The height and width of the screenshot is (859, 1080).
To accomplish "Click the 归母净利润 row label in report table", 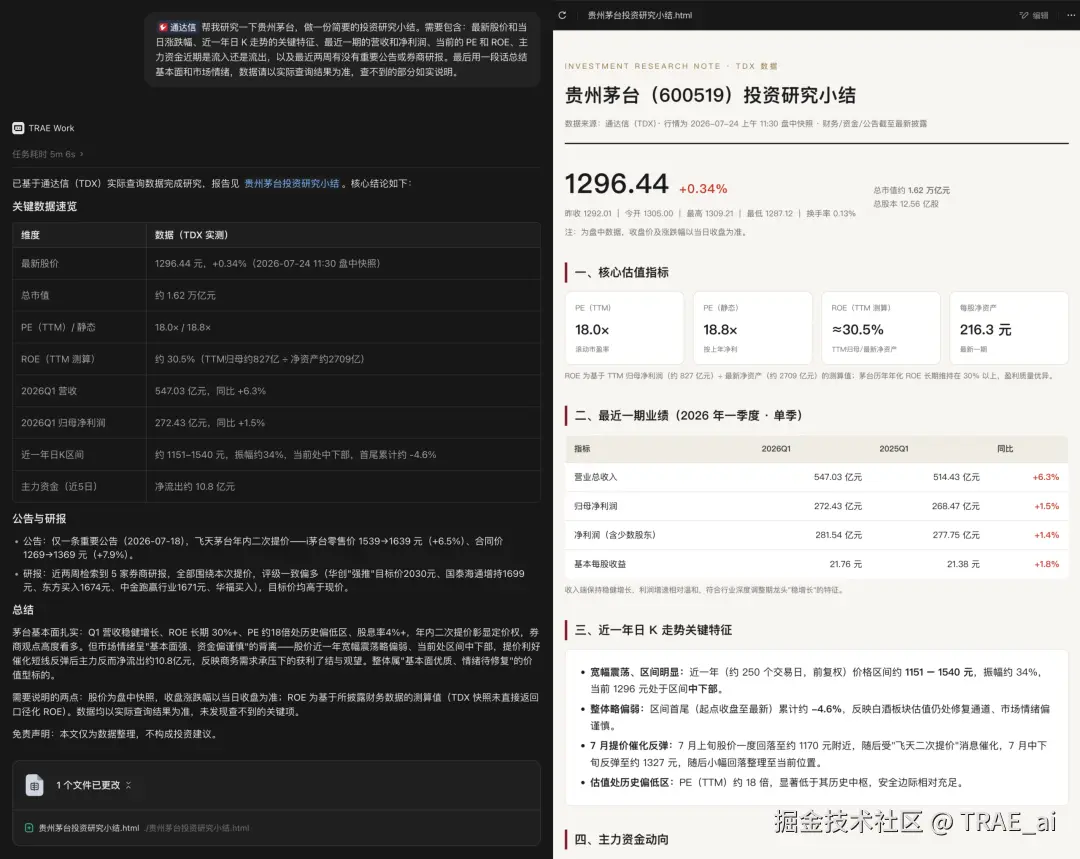I will (596, 506).
